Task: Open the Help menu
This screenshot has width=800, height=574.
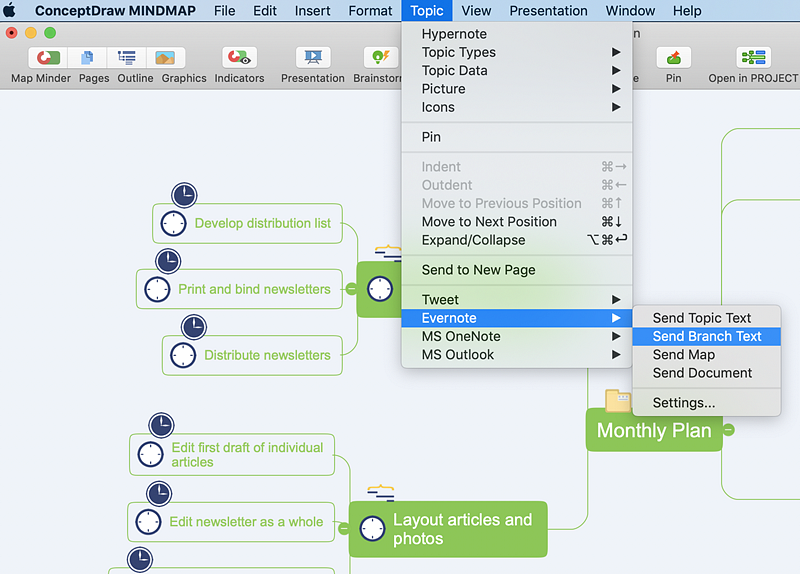Action: [x=687, y=11]
